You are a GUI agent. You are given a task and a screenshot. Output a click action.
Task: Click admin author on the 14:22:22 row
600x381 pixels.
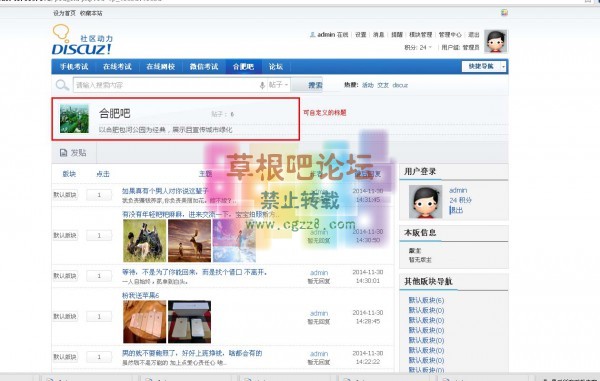click(x=319, y=354)
